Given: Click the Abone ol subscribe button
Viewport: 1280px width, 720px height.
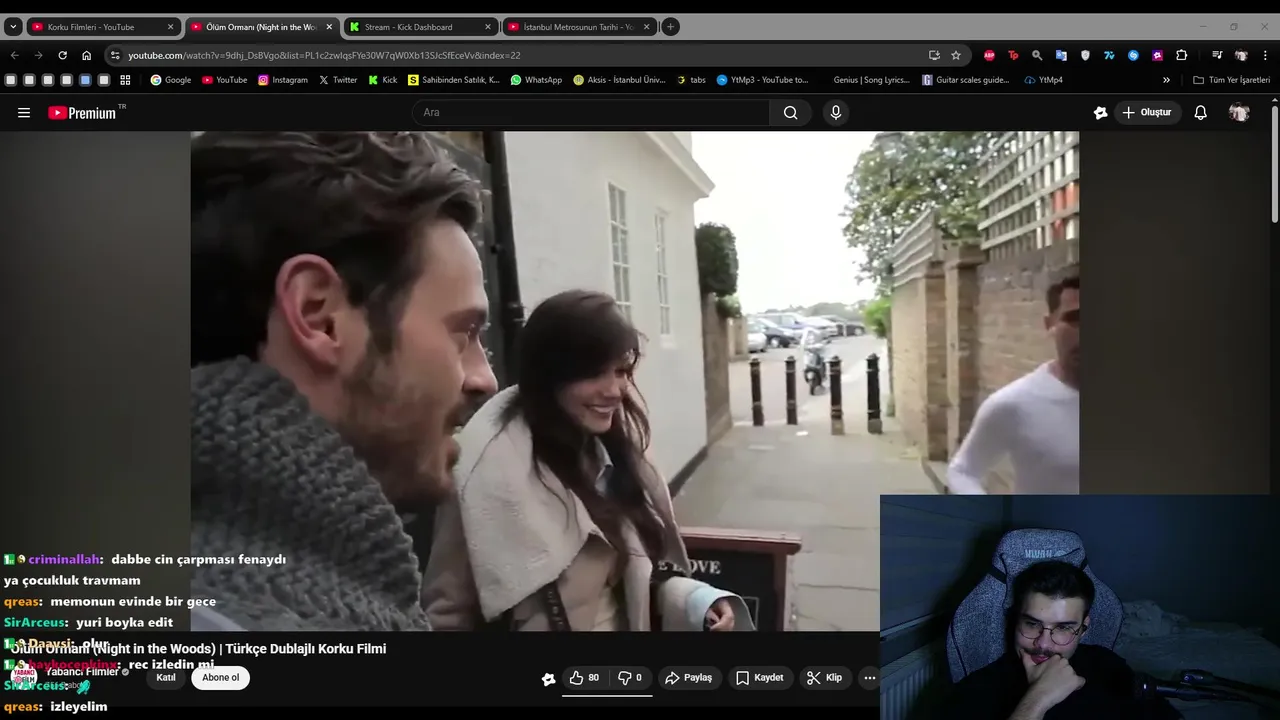Looking at the screenshot, I should click(220, 678).
